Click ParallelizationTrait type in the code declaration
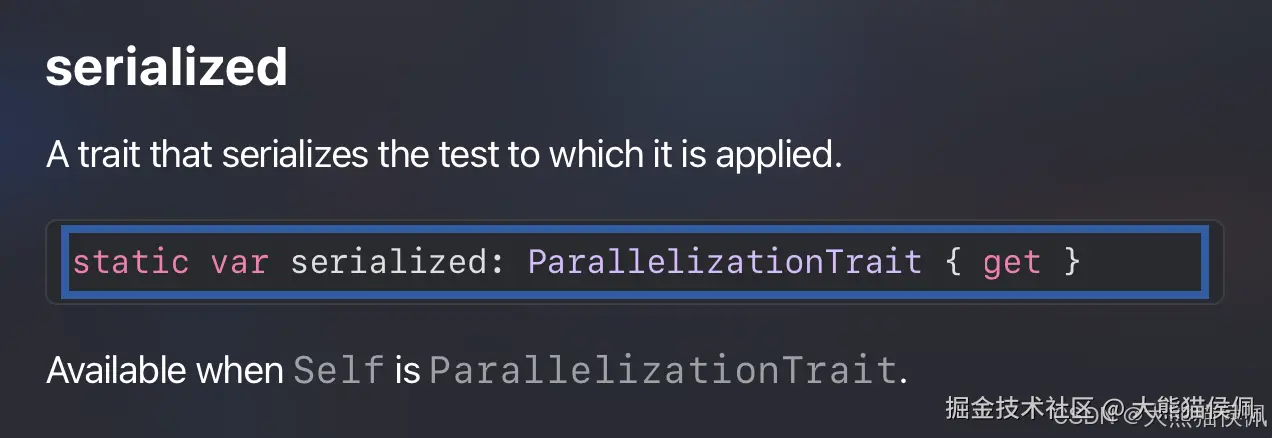 coord(724,262)
